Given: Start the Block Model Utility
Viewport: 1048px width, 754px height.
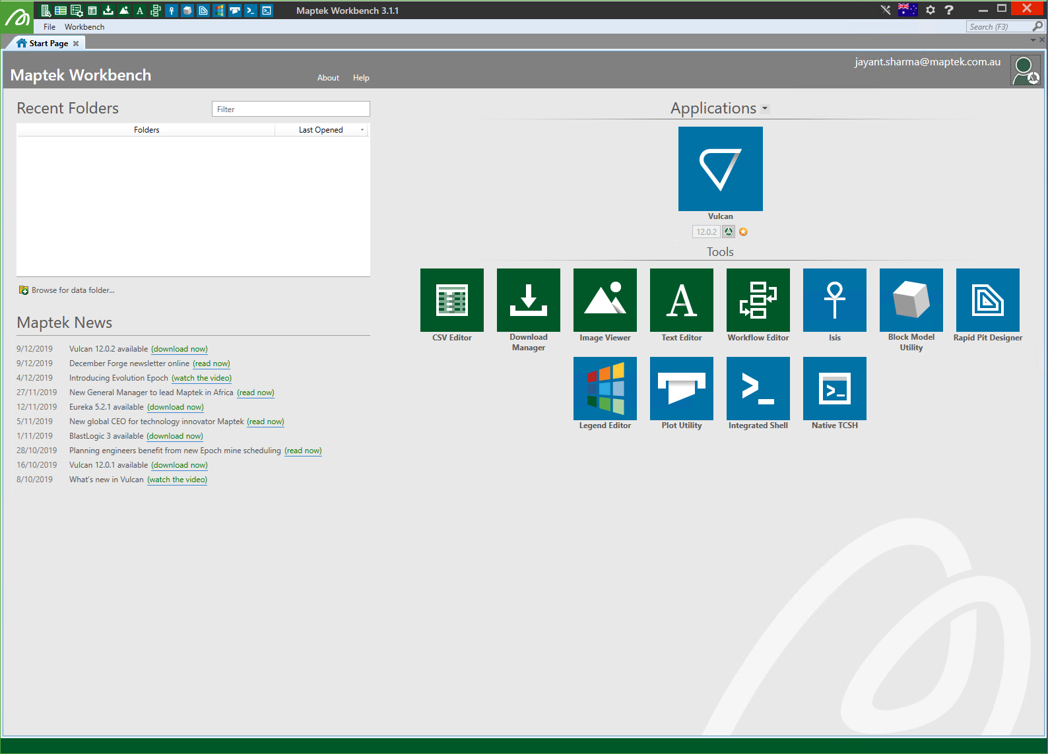Looking at the screenshot, I should click(x=911, y=300).
